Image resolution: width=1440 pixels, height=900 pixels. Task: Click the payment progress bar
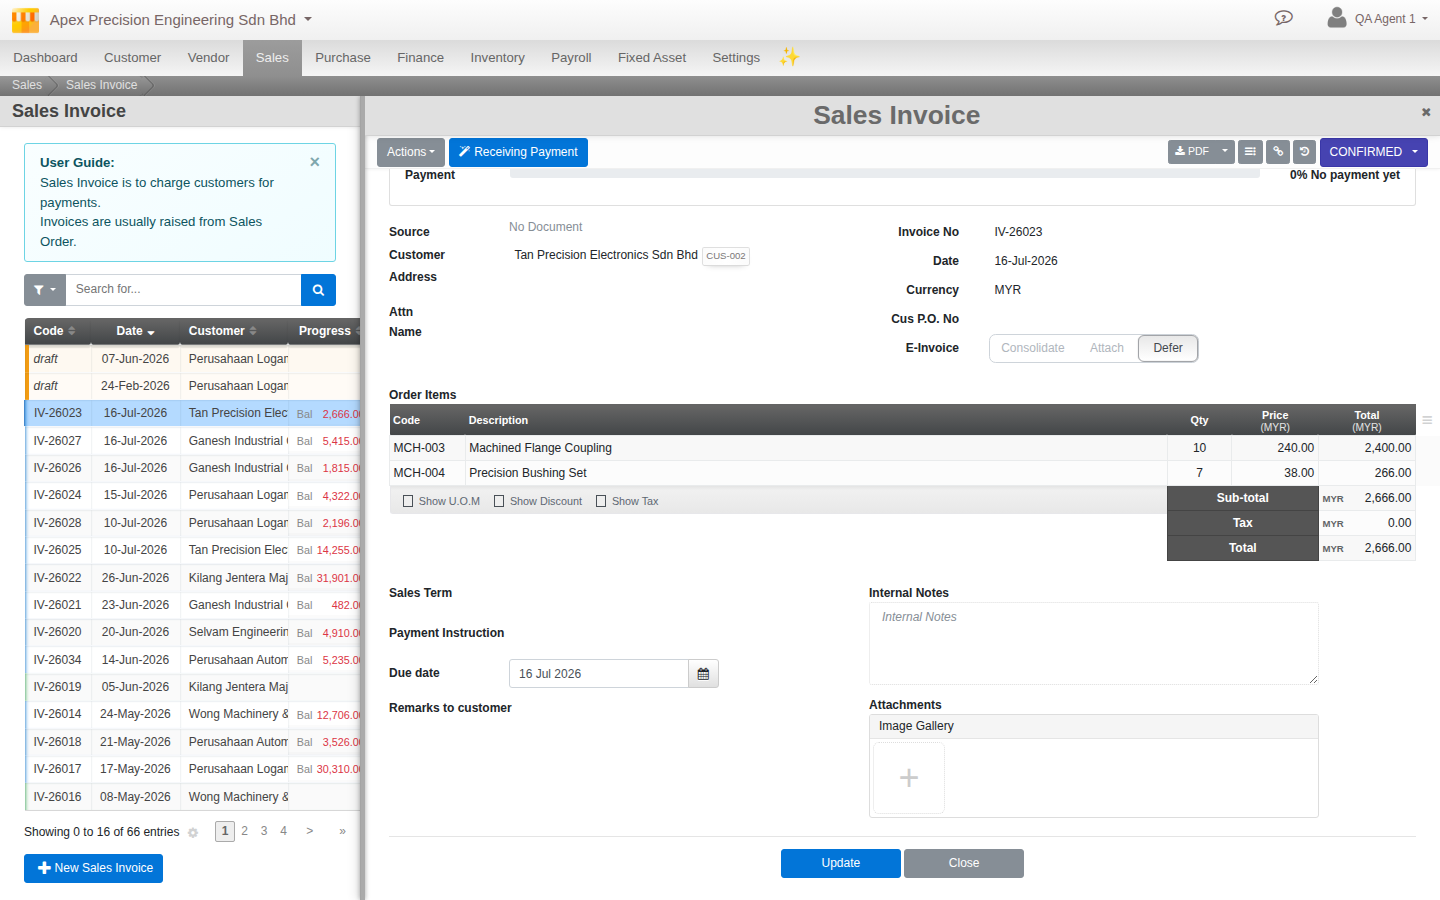[x=885, y=174]
